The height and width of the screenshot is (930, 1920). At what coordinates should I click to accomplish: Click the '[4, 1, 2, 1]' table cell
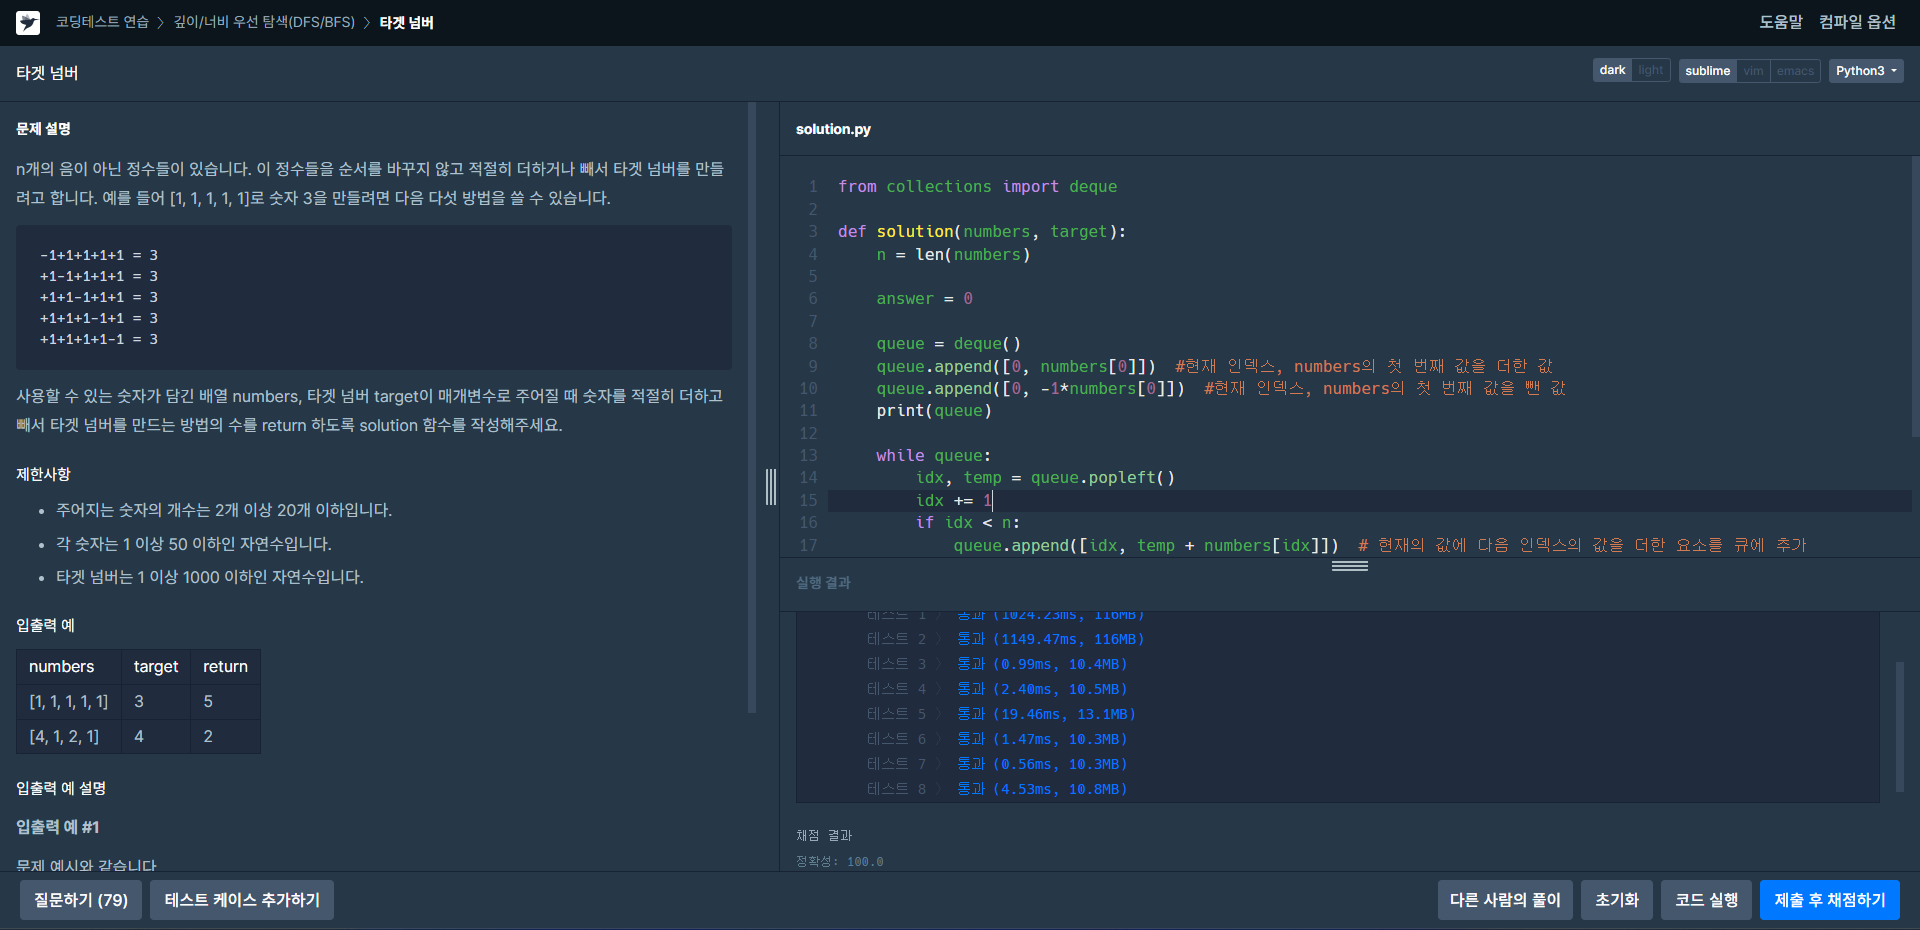tap(69, 737)
